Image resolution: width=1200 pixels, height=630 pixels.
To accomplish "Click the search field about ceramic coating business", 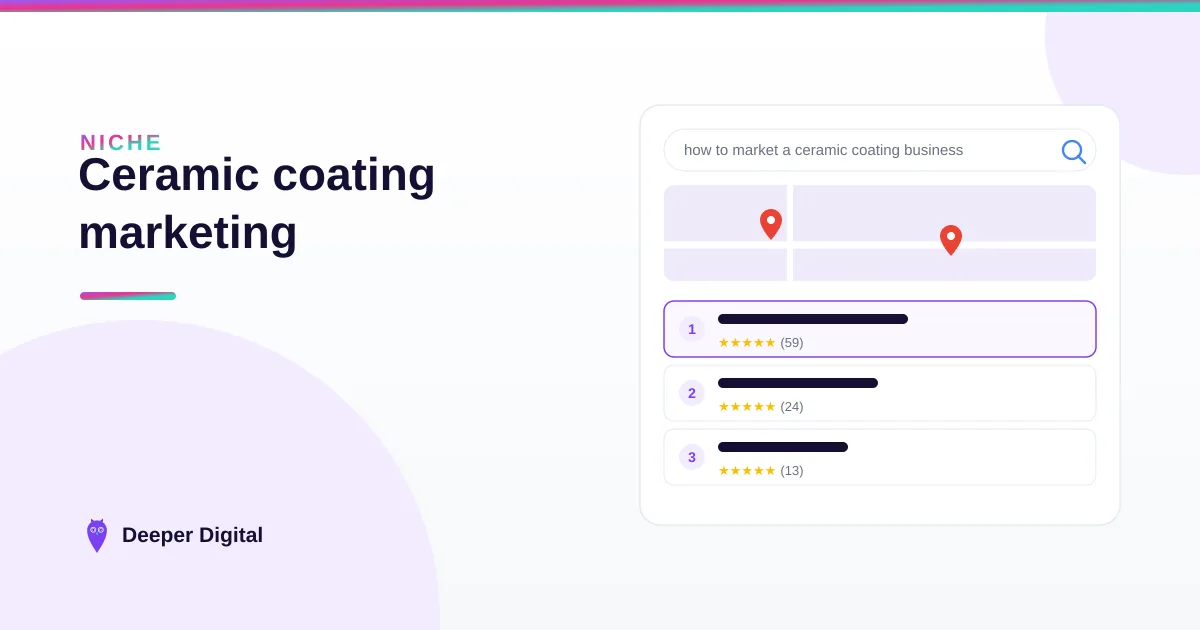I will pyautogui.click(x=880, y=150).
